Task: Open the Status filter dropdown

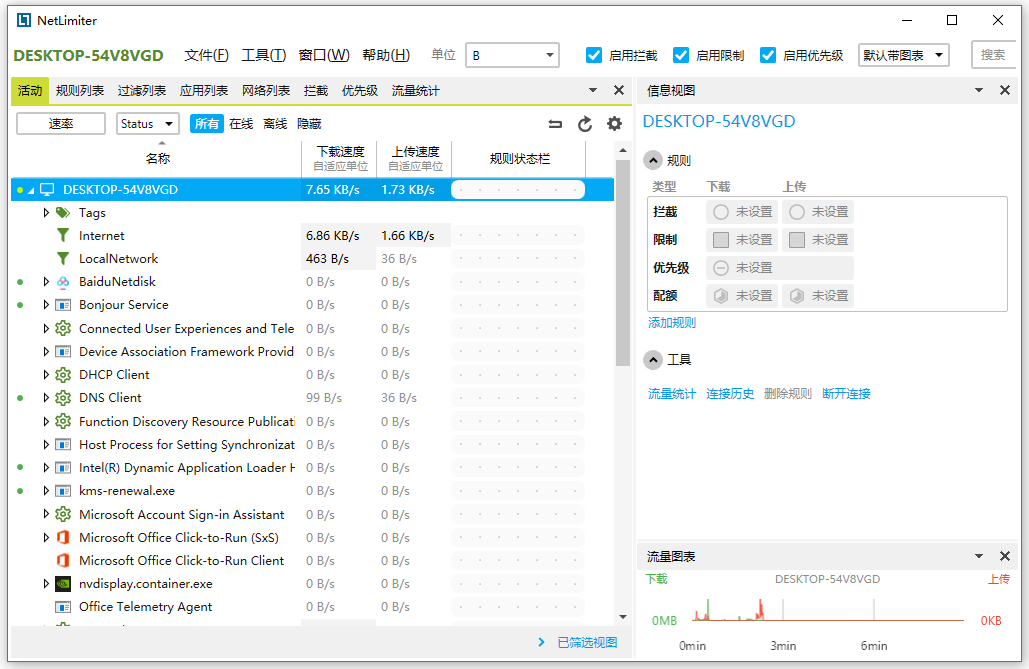Action: 146,123
